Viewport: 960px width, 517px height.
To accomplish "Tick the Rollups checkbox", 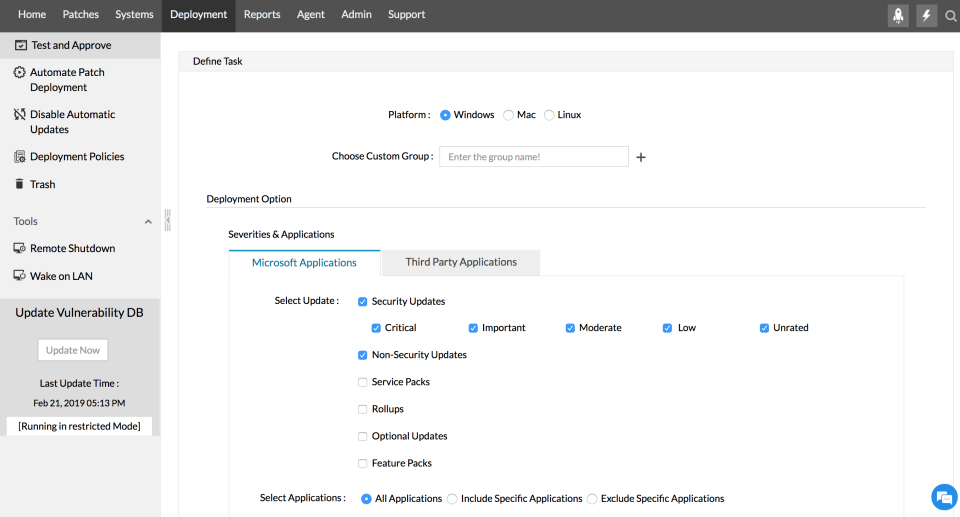I will tap(362, 409).
